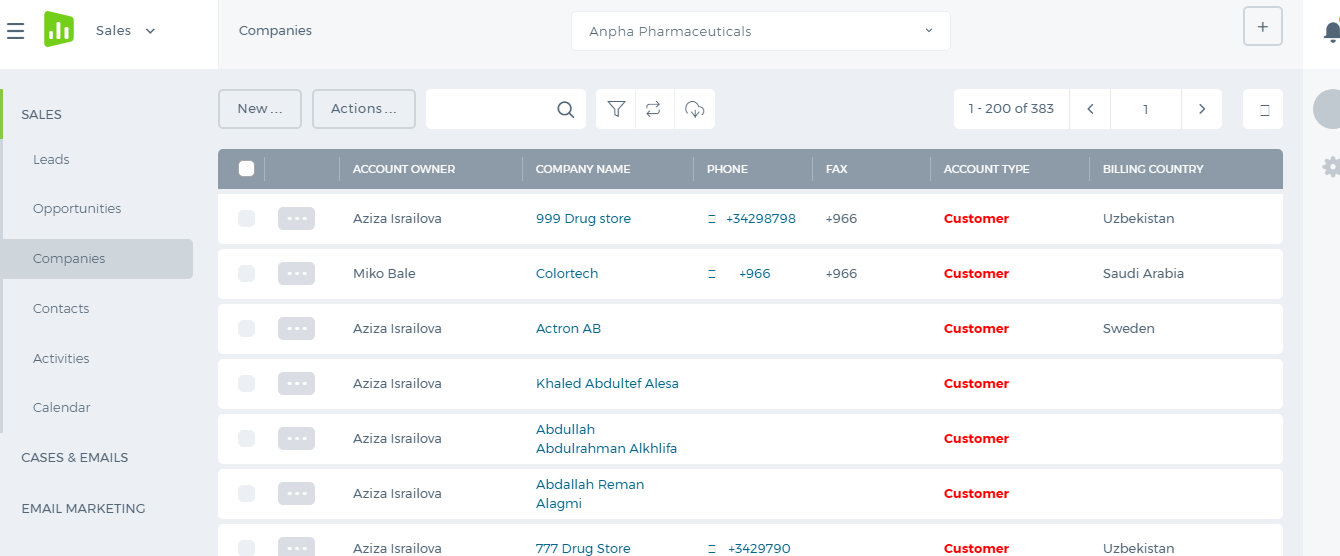
Task: Click the search magnifier icon
Action: pos(566,109)
